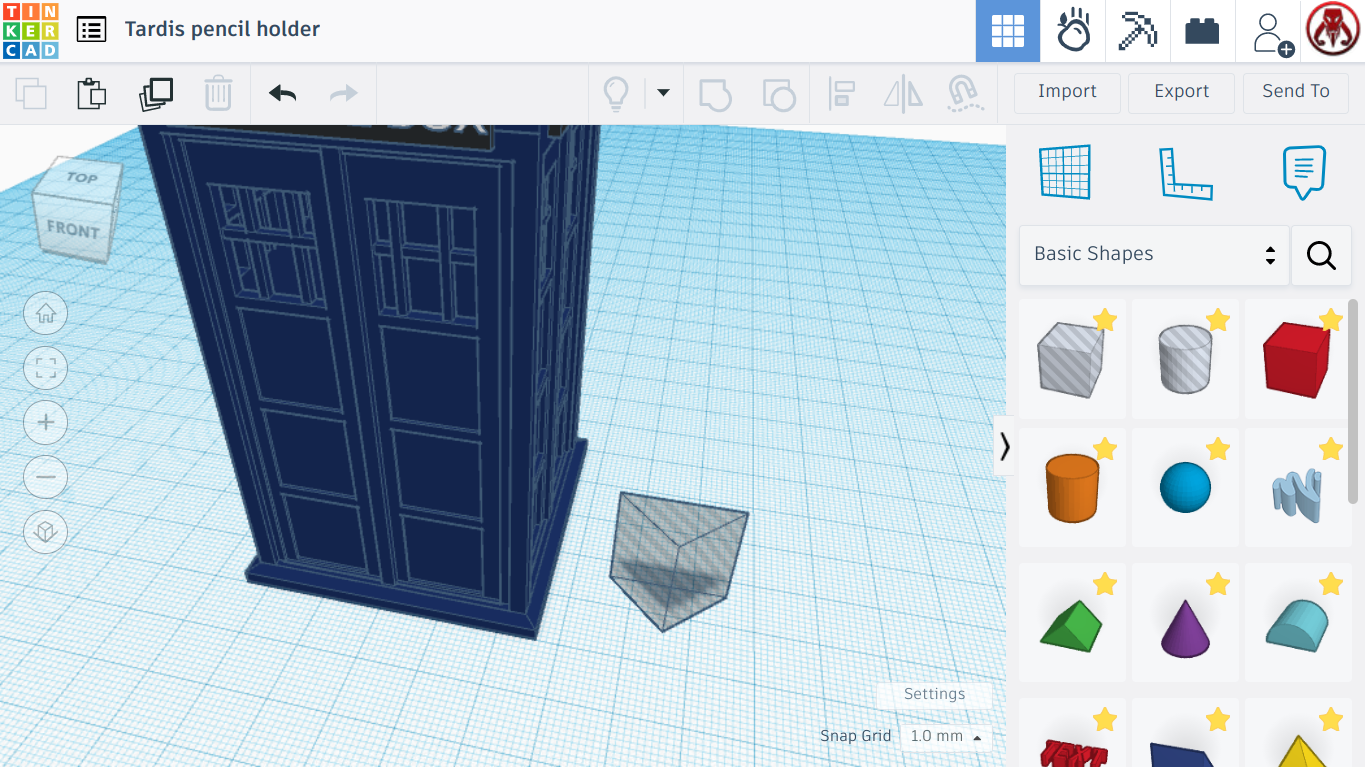1365x767 pixels.
Task: Click the Zoom out minus button
Action: coord(45,477)
